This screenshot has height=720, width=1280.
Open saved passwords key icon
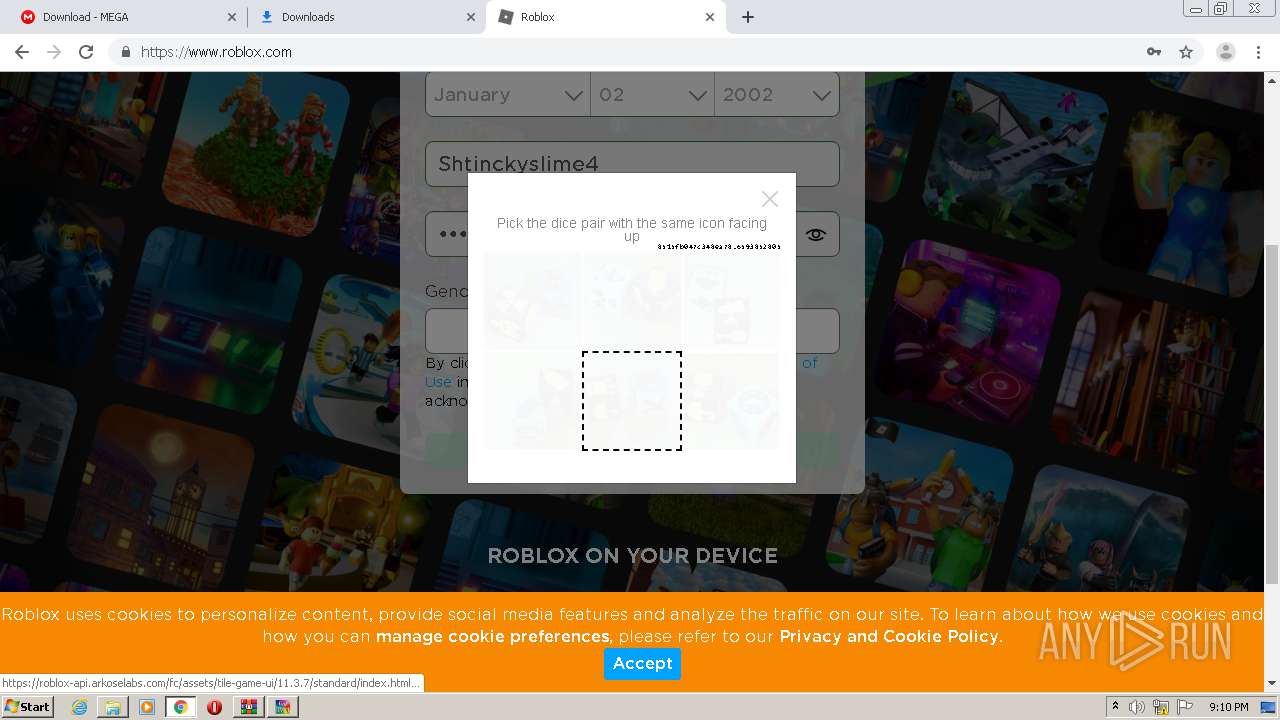click(x=1154, y=52)
